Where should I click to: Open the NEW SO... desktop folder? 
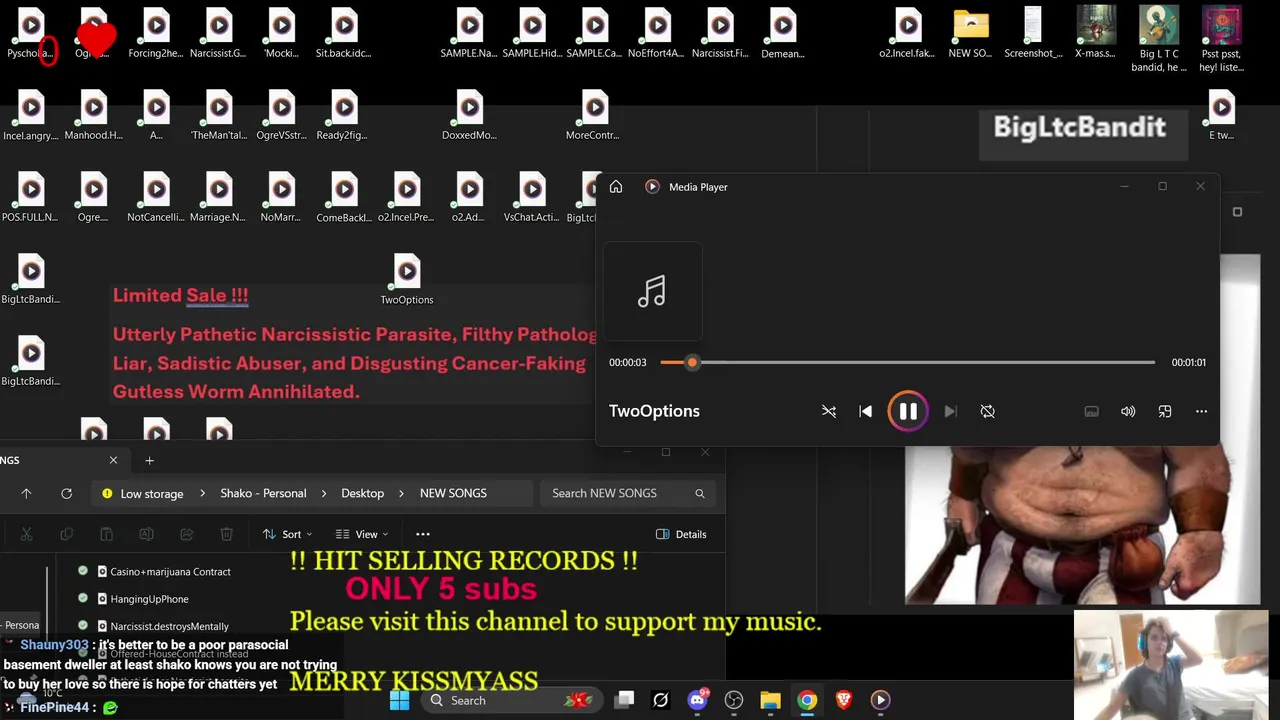[971, 33]
